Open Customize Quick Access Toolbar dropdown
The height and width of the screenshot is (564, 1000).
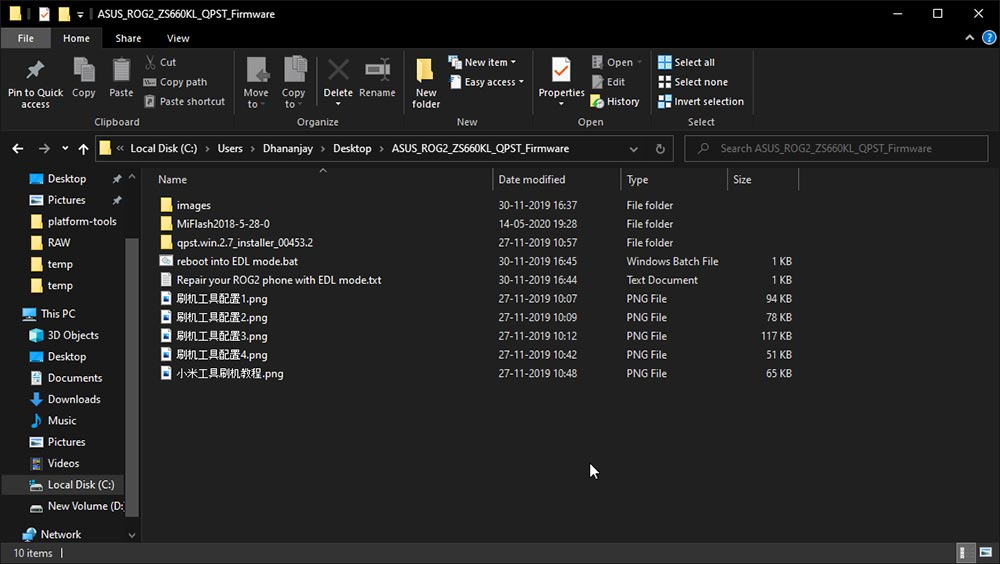tap(80, 14)
